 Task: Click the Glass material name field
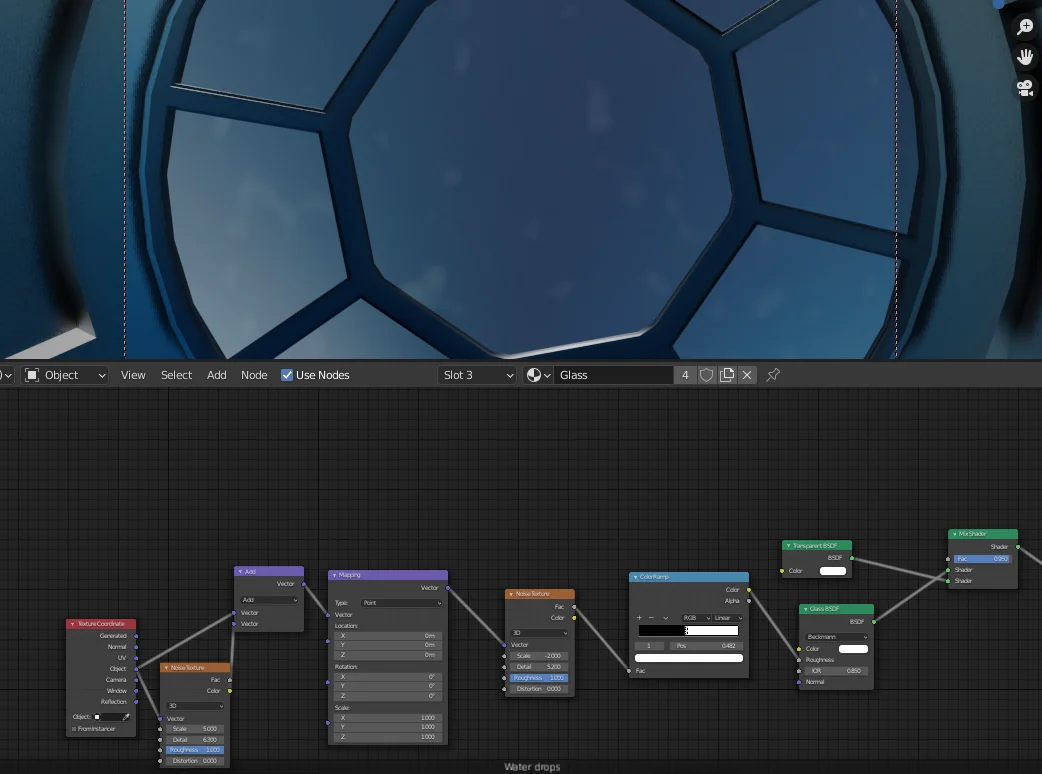click(612, 375)
